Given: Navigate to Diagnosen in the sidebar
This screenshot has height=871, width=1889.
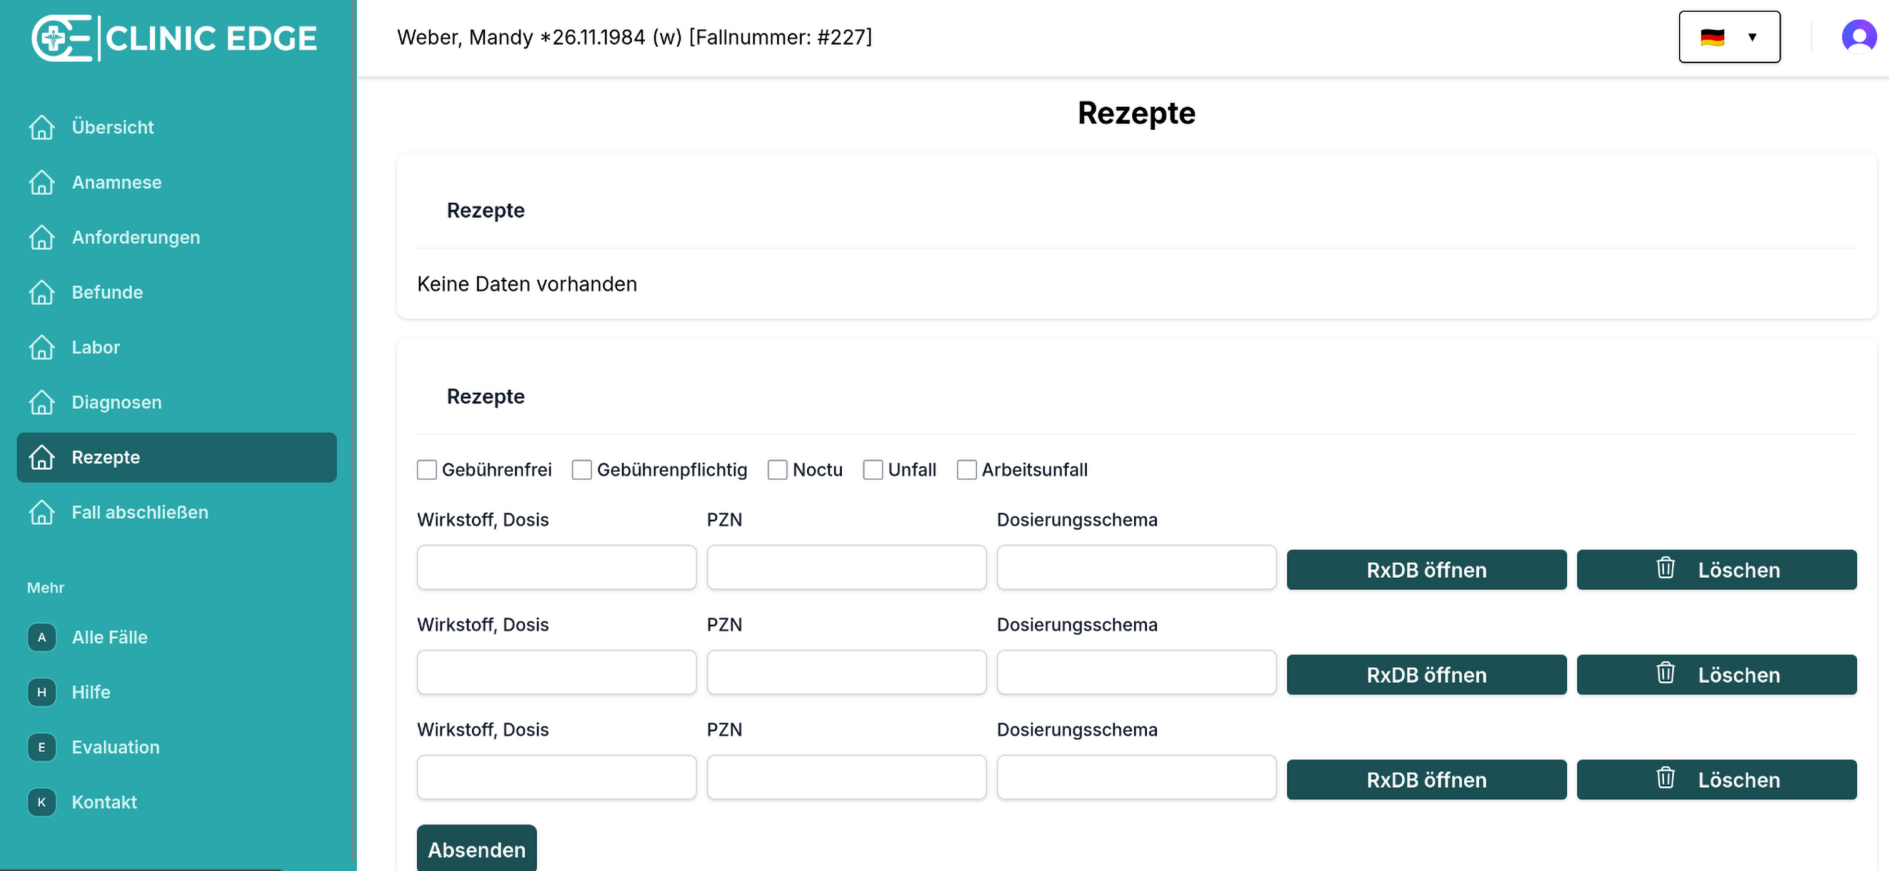Looking at the screenshot, I should pyautogui.click(x=116, y=403).
